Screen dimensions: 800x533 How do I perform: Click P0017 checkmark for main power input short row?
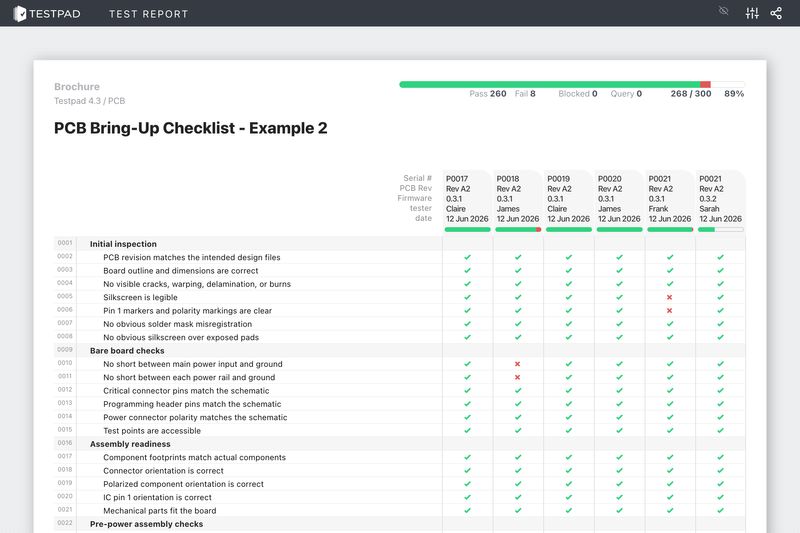coord(467,364)
